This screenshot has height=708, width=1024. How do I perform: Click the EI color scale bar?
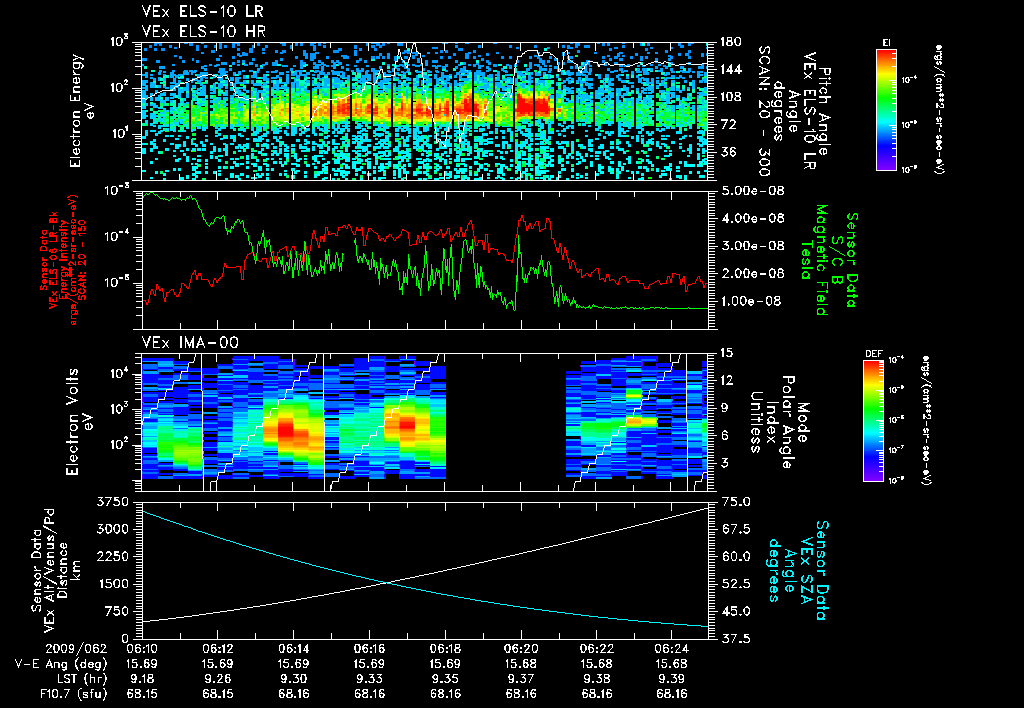886,109
